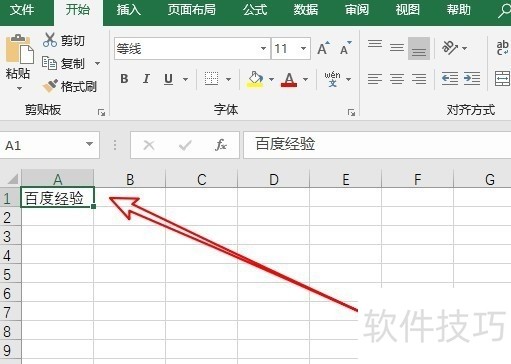Click the 粘贴 label button
Image resolution: width=511 pixels, height=364 pixels.
pos(18,73)
